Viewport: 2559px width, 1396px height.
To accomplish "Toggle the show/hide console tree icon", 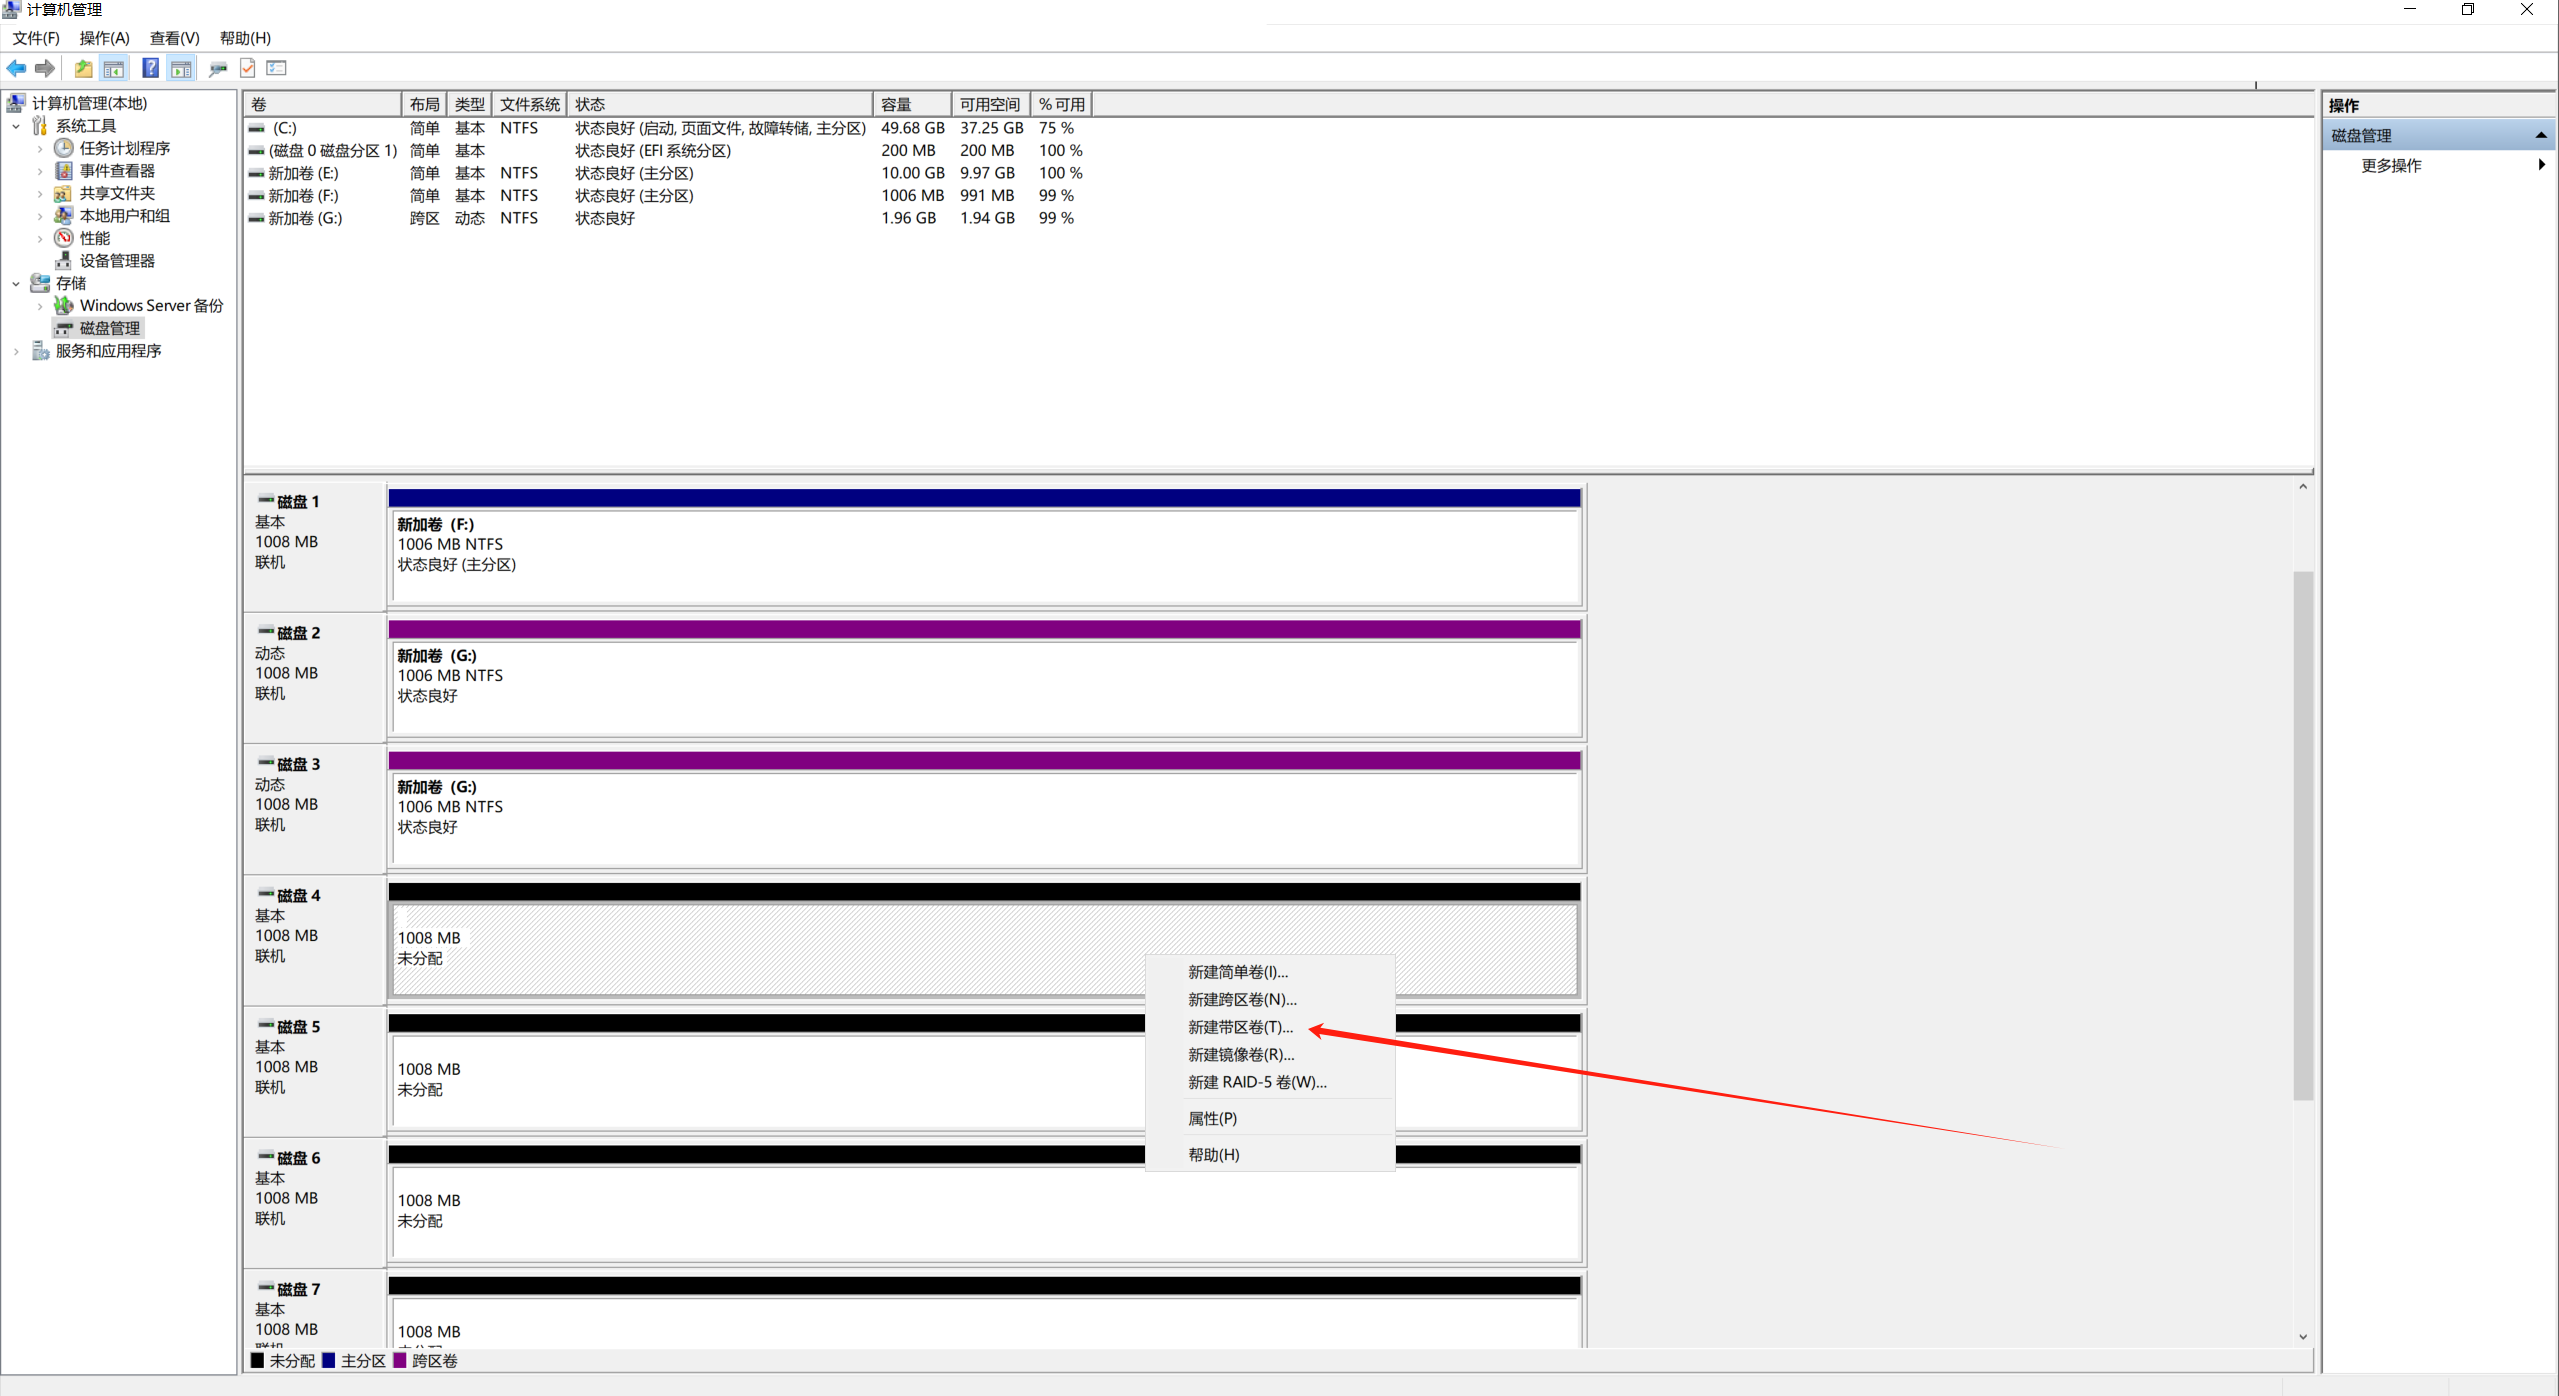I will point(114,68).
